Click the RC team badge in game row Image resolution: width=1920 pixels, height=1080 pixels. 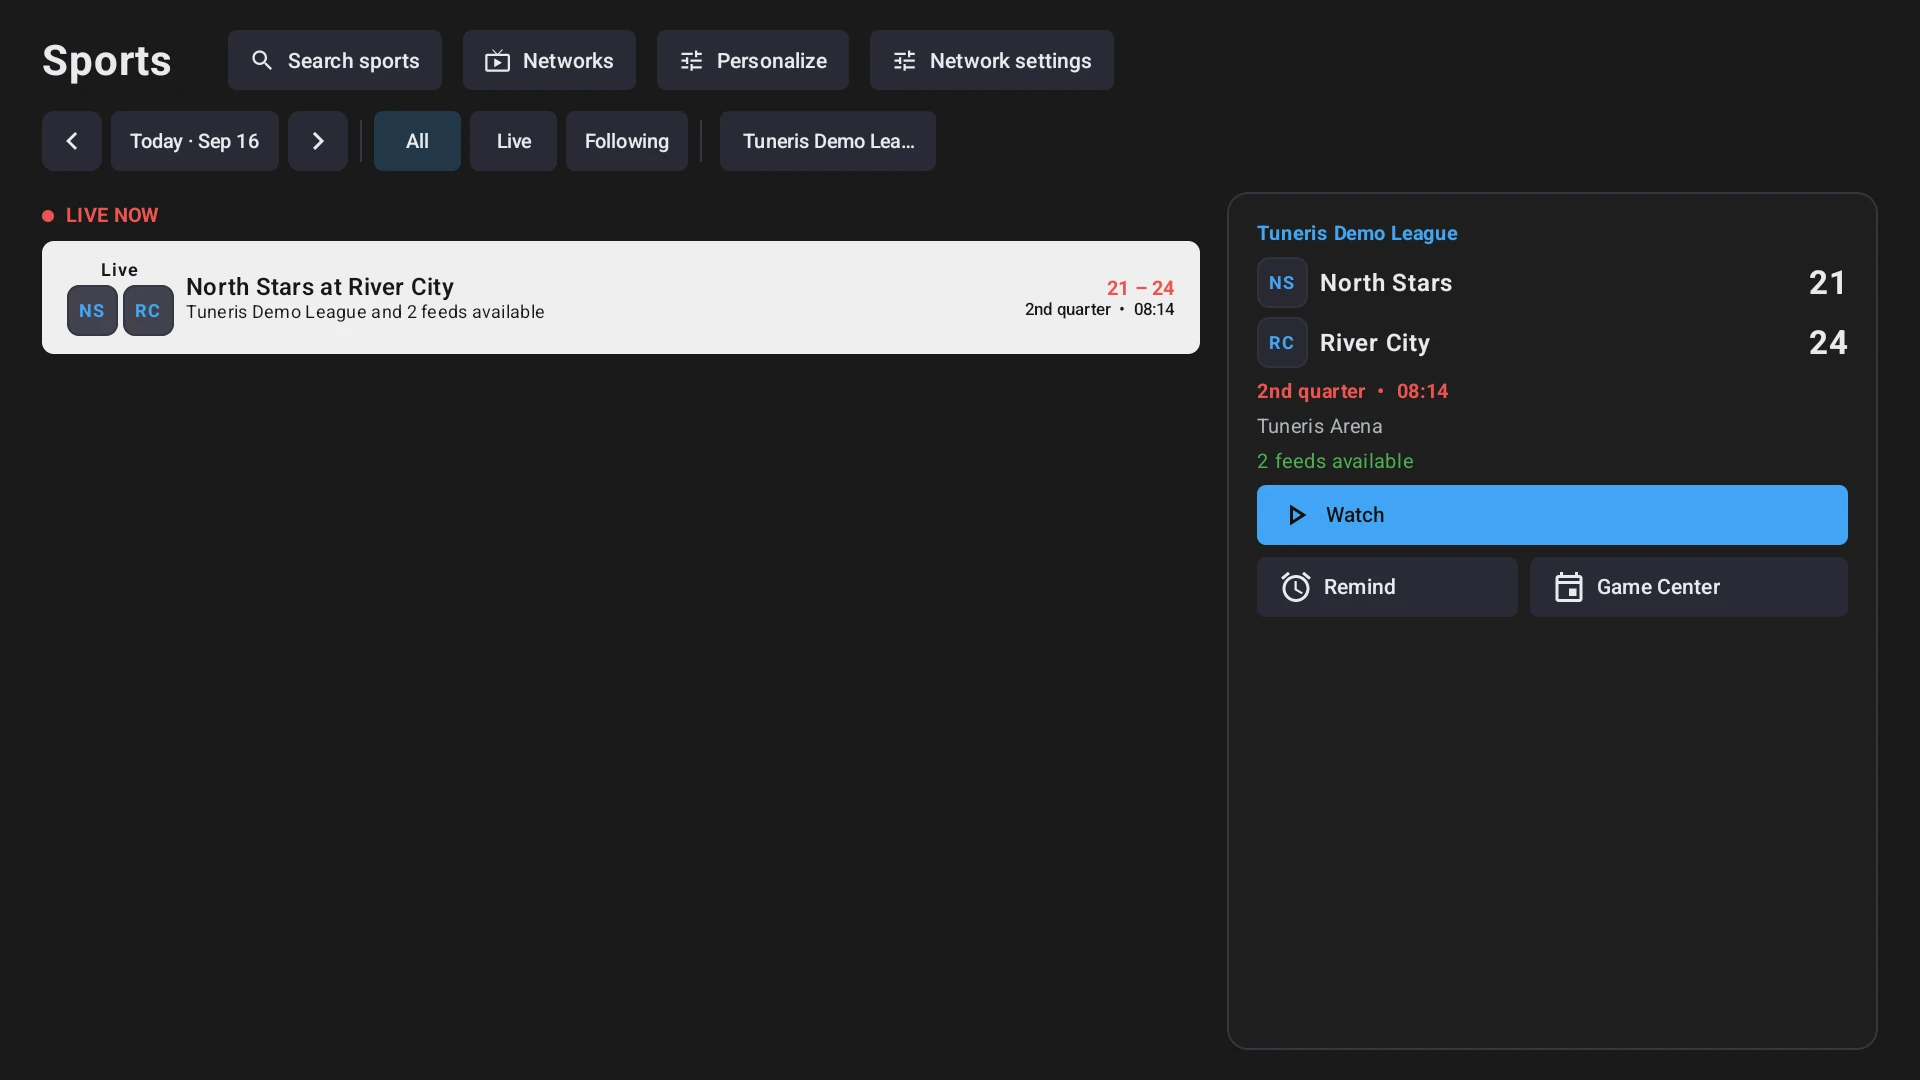[x=148, y=310]
